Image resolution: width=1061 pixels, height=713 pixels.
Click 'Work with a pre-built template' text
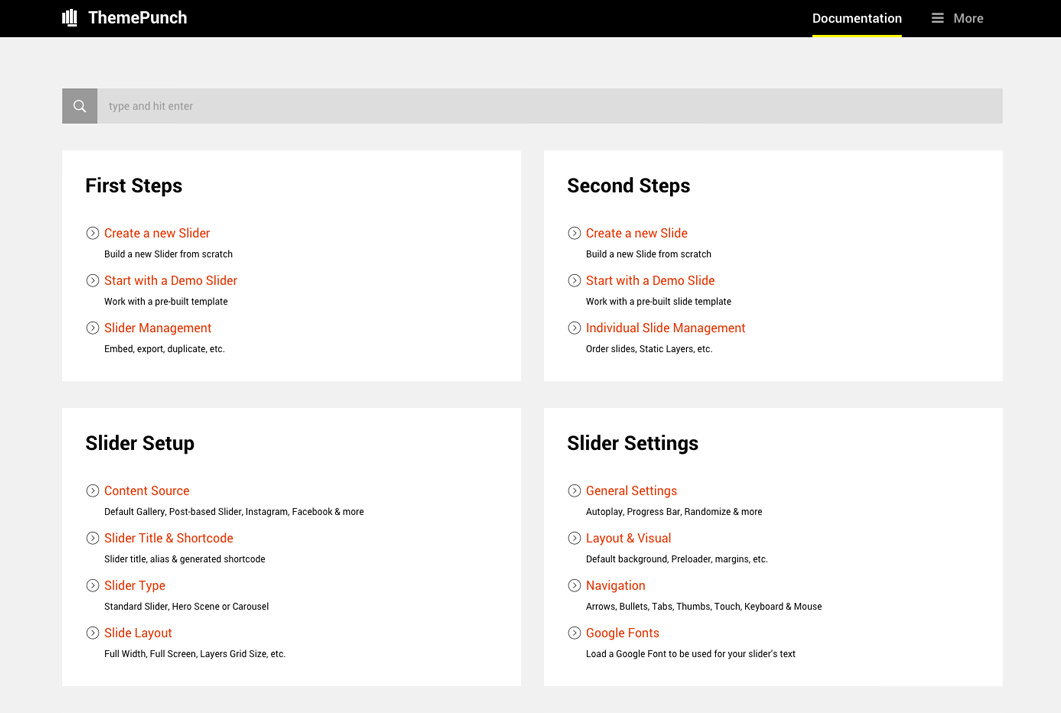[166, 302]
